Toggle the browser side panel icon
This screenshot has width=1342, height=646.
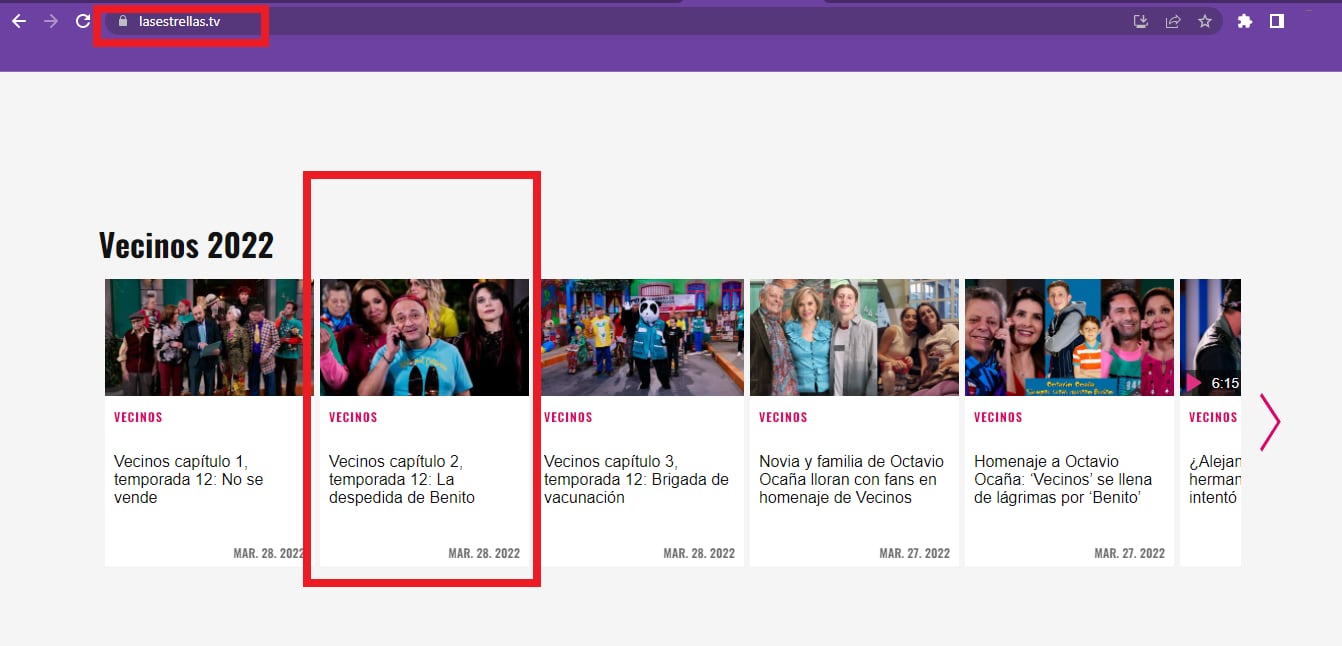point(1277,21)
